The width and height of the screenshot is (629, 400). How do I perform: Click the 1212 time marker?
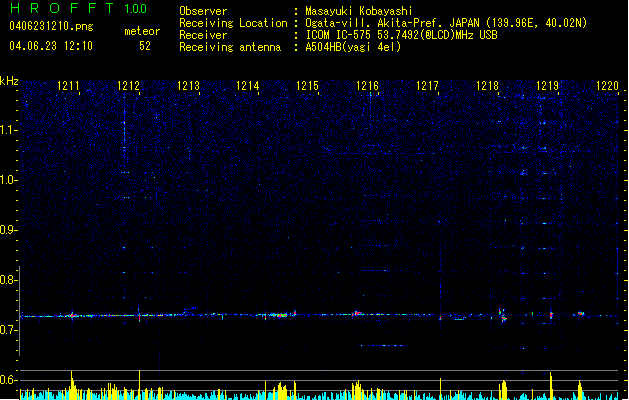128,86
